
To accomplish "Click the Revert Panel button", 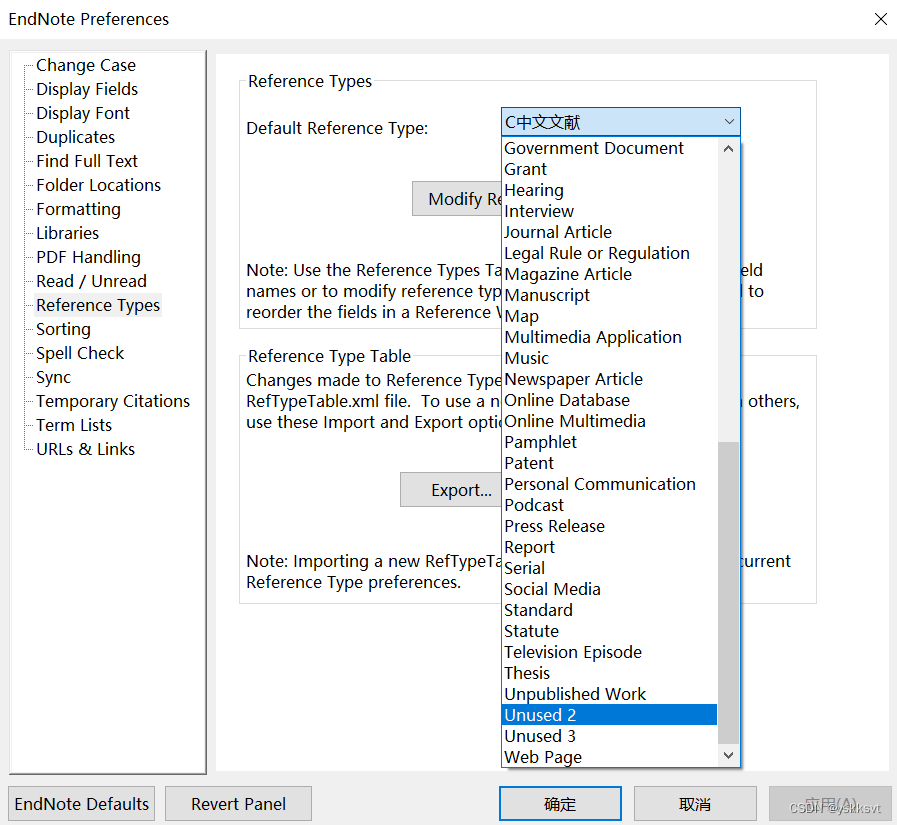I will coord(239,804).
